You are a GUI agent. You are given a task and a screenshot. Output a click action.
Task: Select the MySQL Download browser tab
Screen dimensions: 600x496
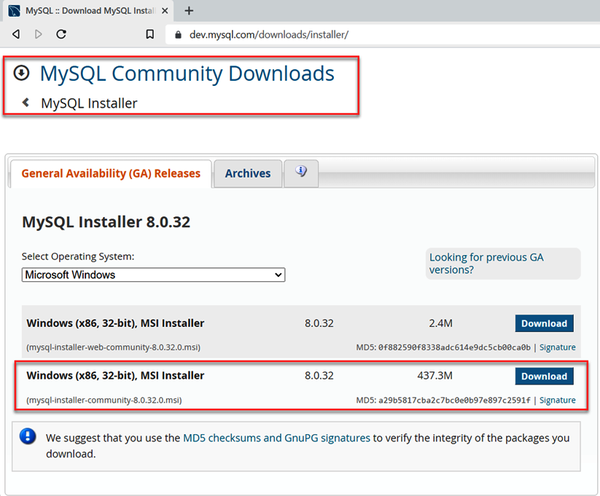(89, 11)
